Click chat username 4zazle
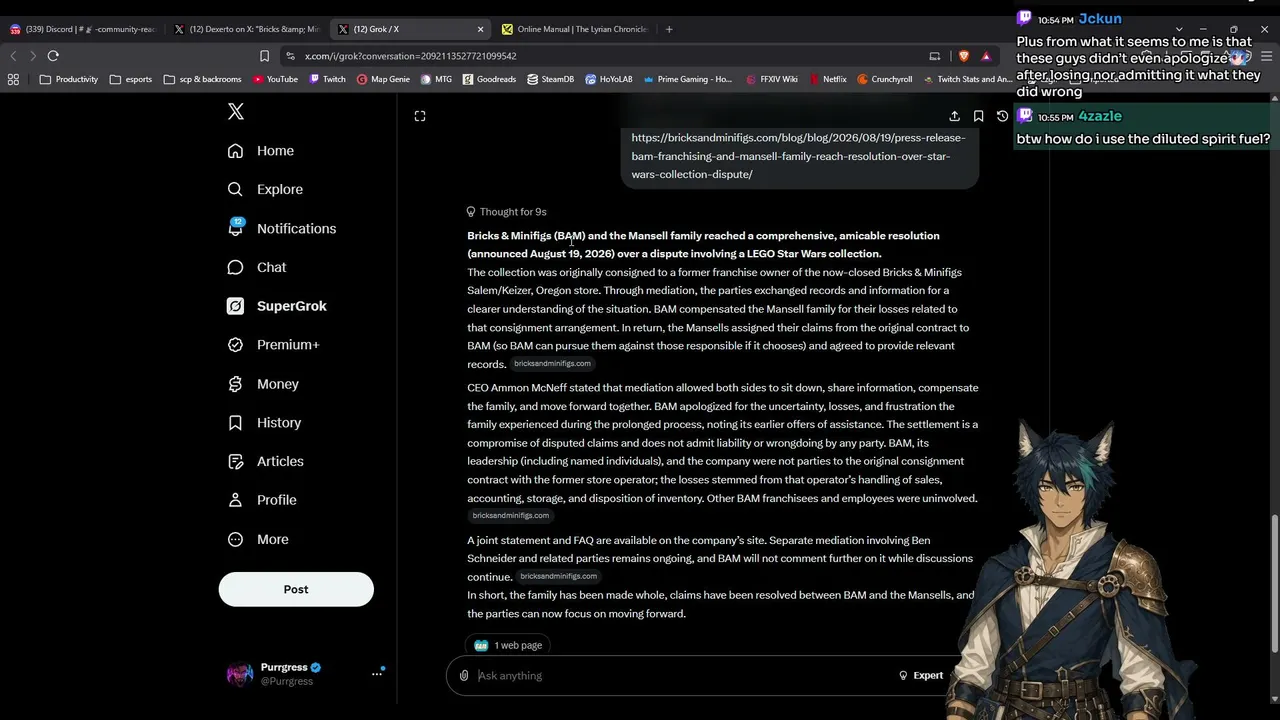 click(x=1100, y=117)
